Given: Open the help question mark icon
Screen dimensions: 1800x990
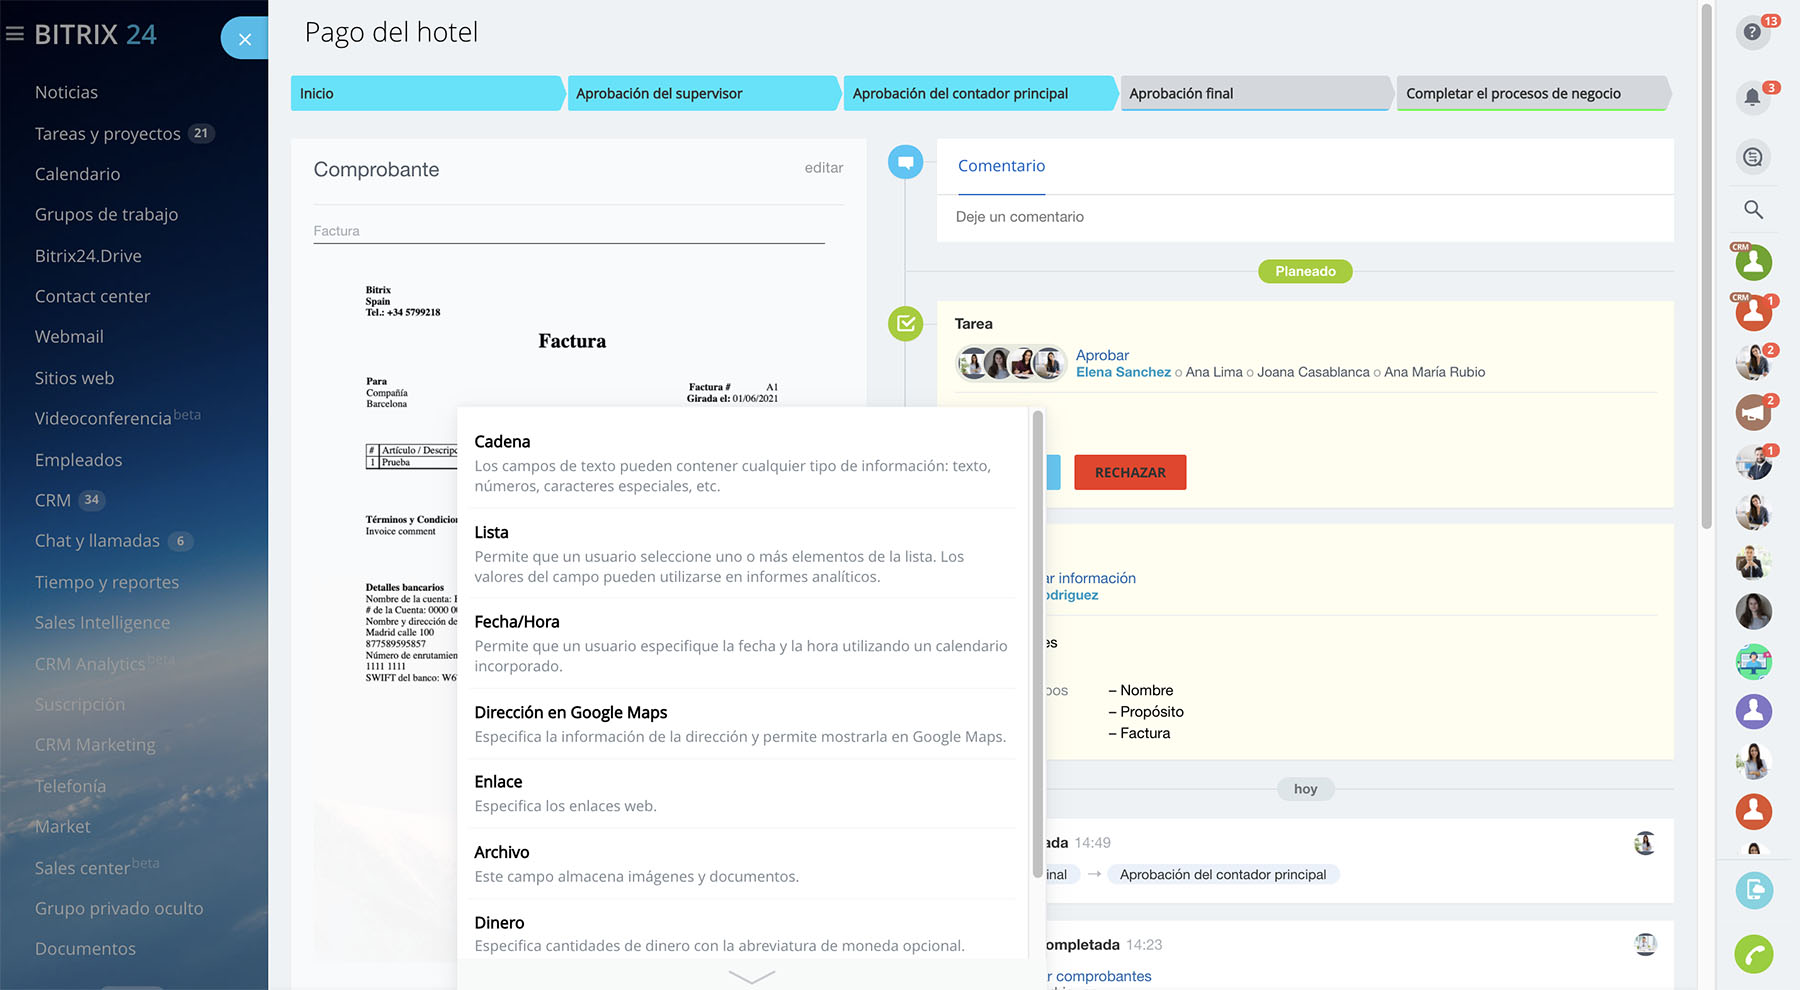Looking at the screenshot, I should (x=1752, y=32).
